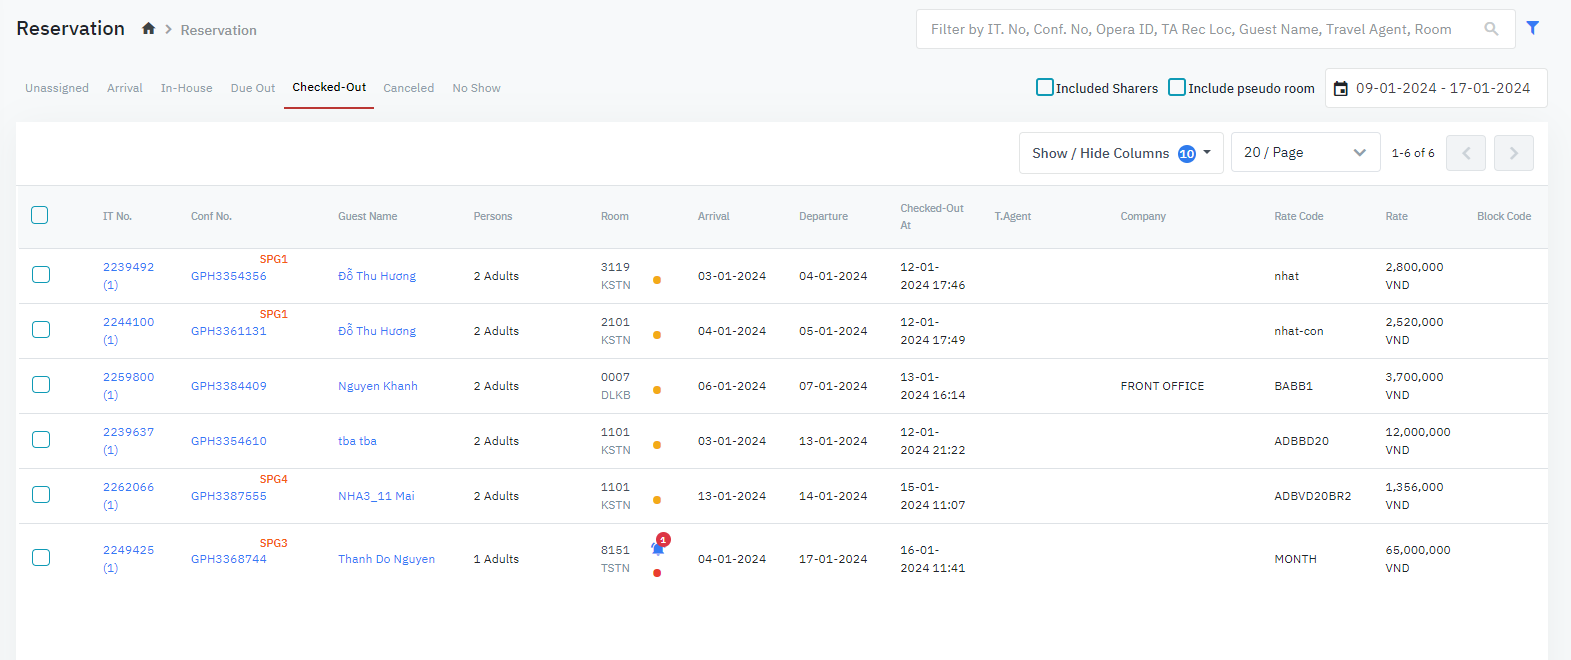Click the notification bell on room 8151
1571x660 pixels.
[658, 547]
